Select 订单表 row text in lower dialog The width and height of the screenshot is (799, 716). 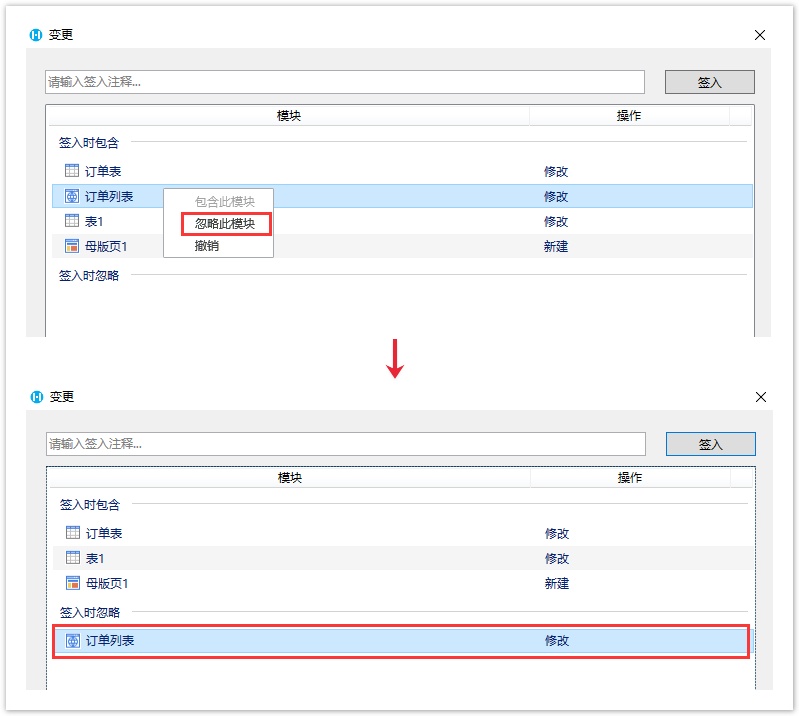(104, 534)
